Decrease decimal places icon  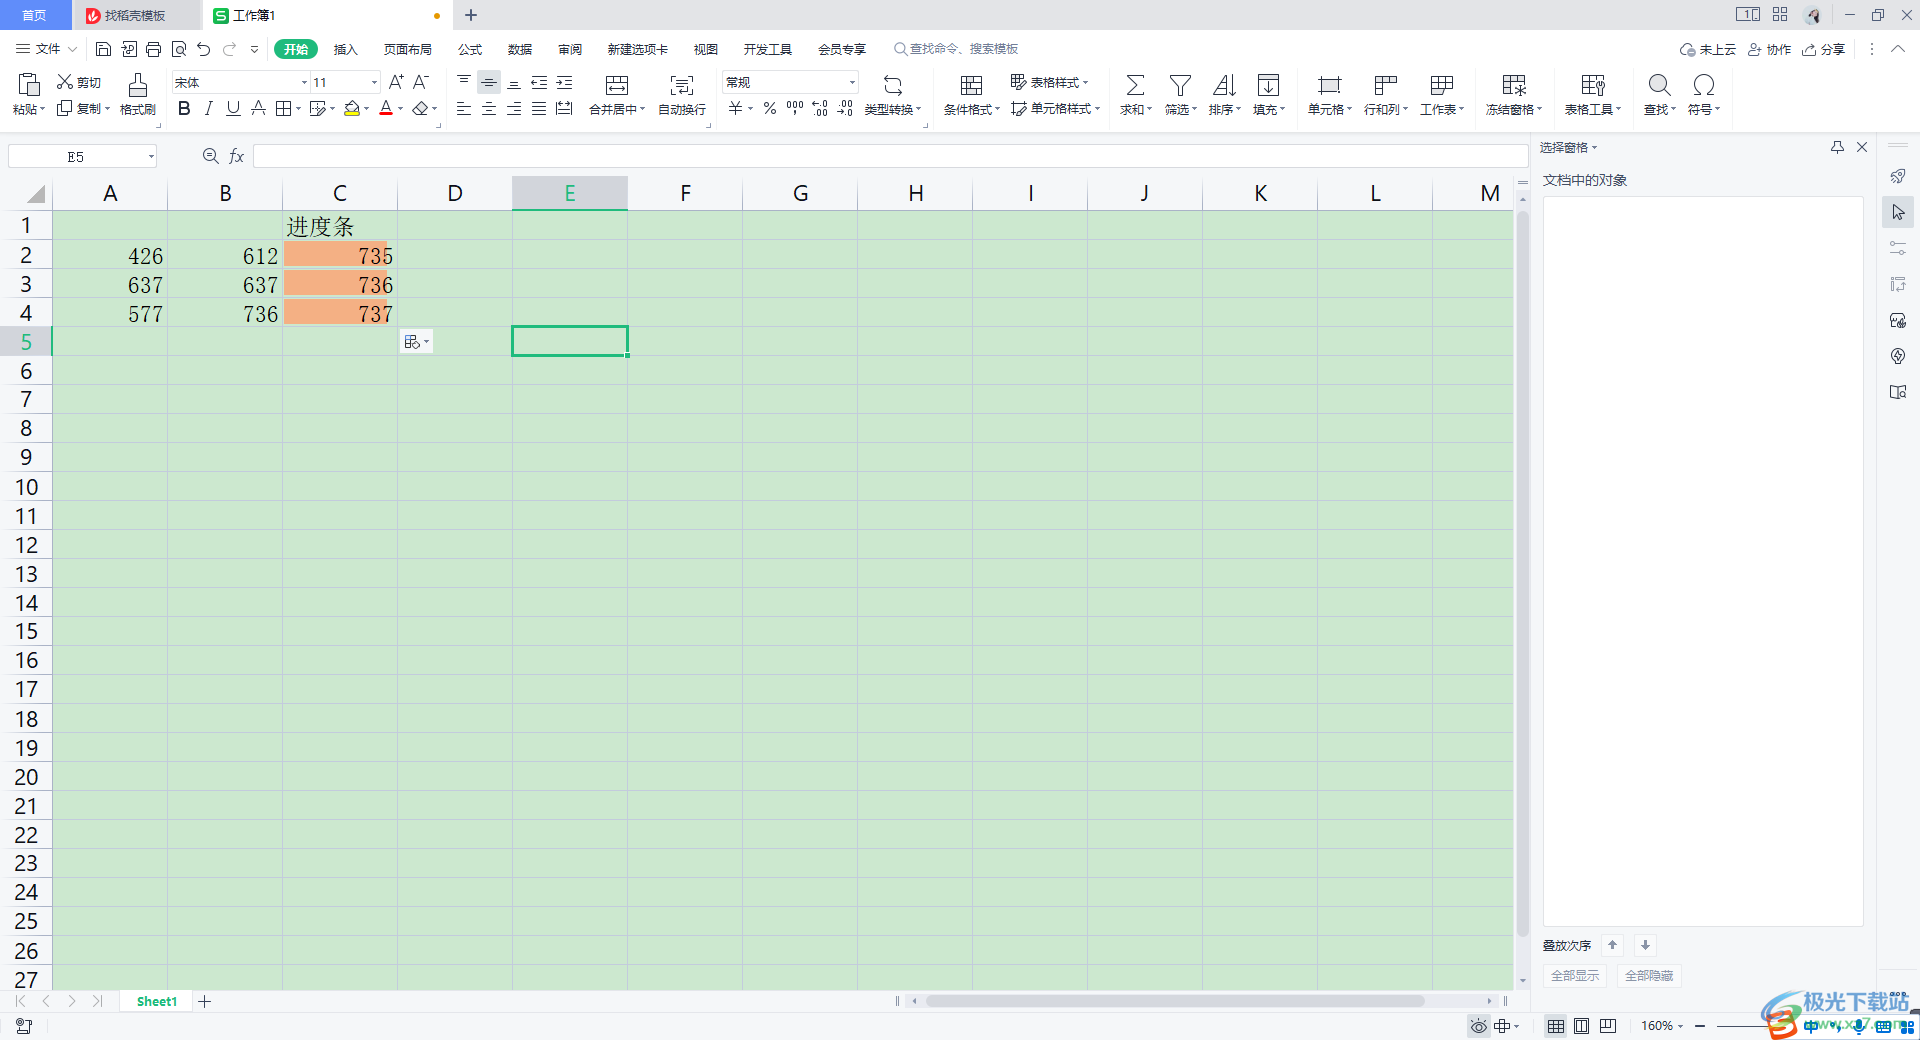point(845,108)
